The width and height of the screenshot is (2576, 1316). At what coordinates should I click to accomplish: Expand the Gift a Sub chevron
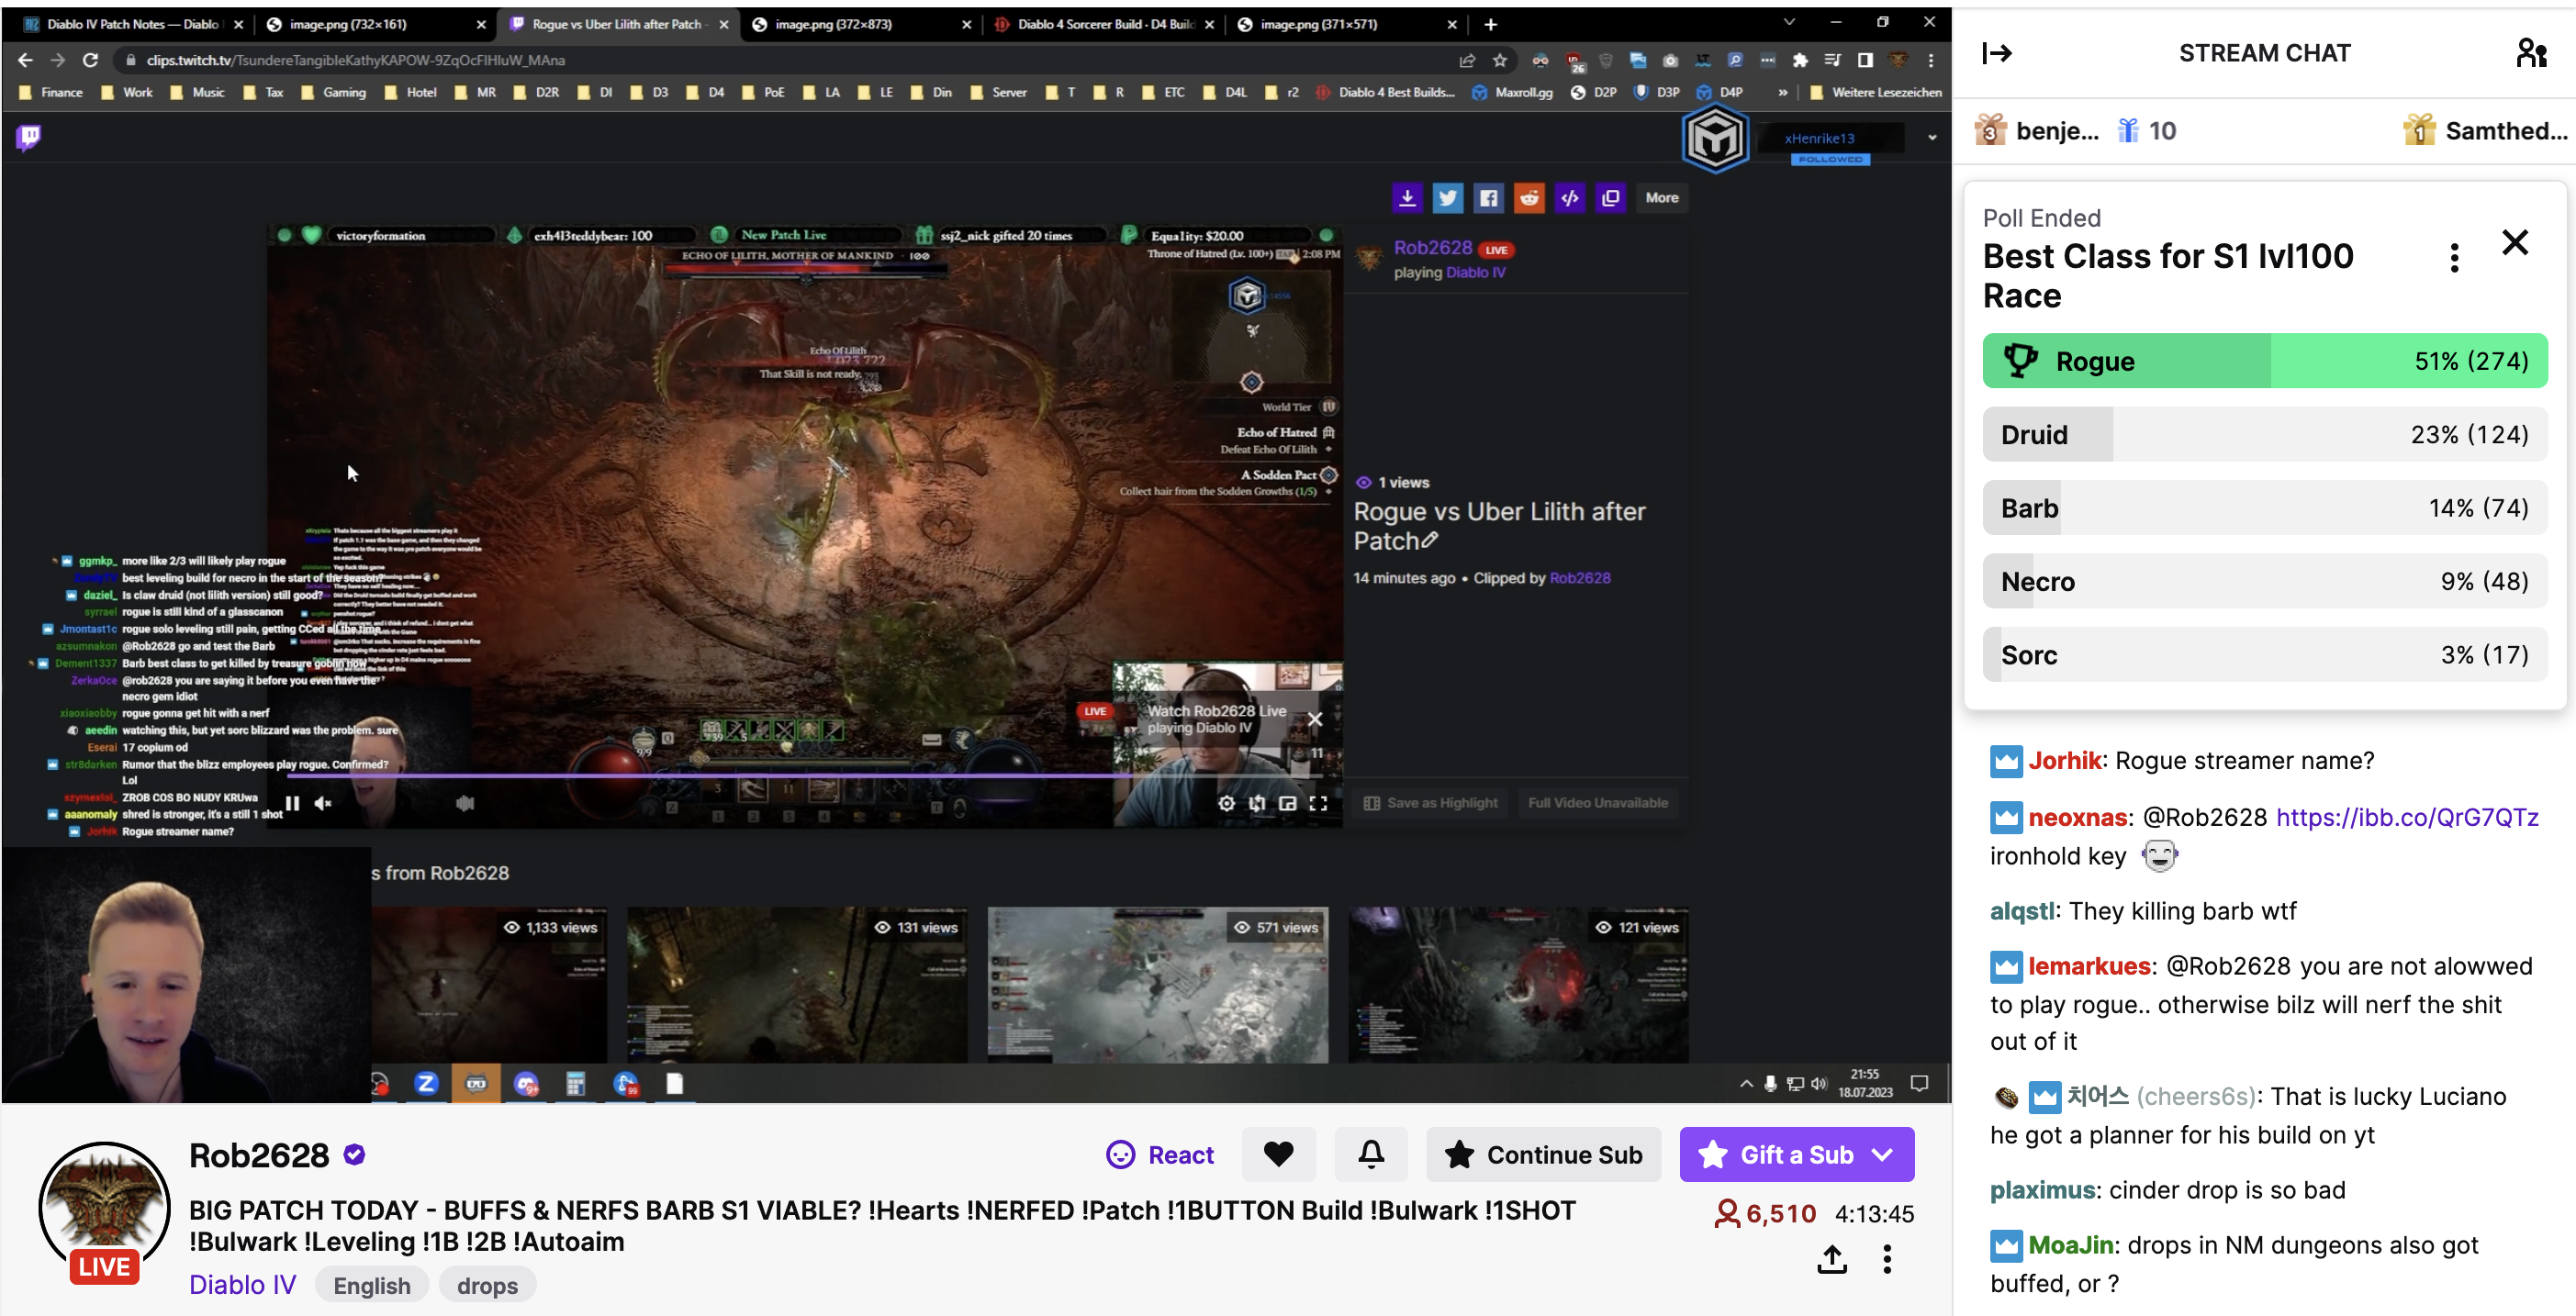point(1882,1154)
